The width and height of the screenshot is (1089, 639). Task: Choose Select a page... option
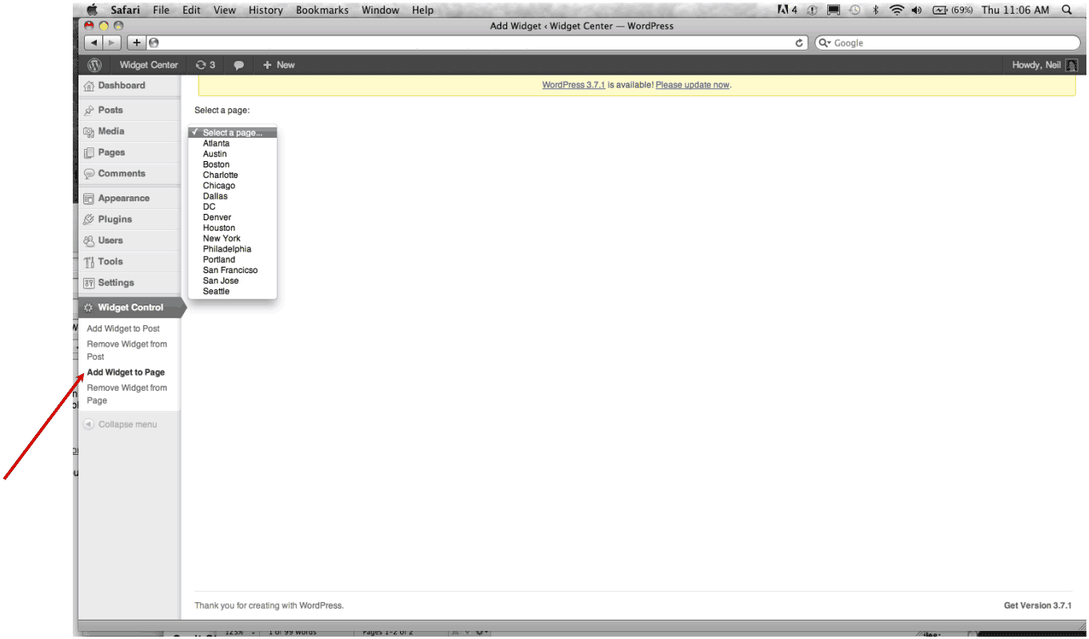click(233, 132)
